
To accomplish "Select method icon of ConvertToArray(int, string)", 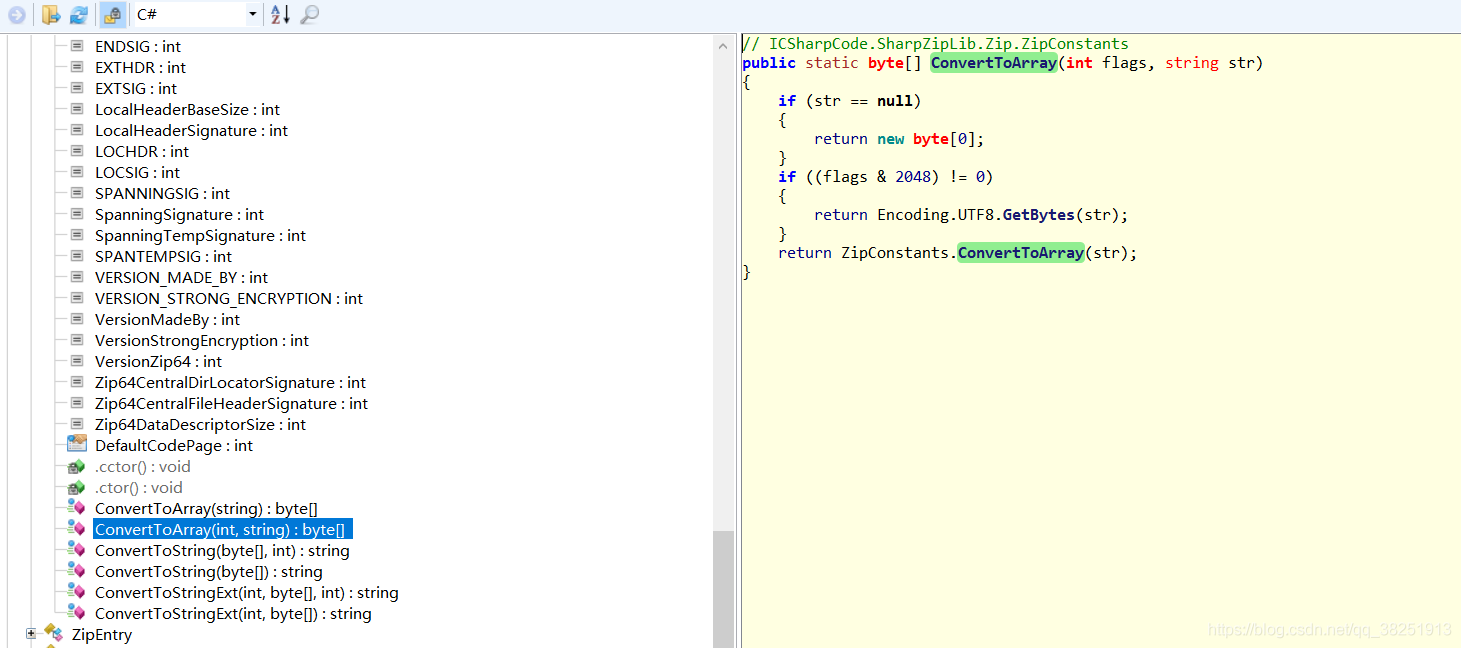I will point(77,529).
